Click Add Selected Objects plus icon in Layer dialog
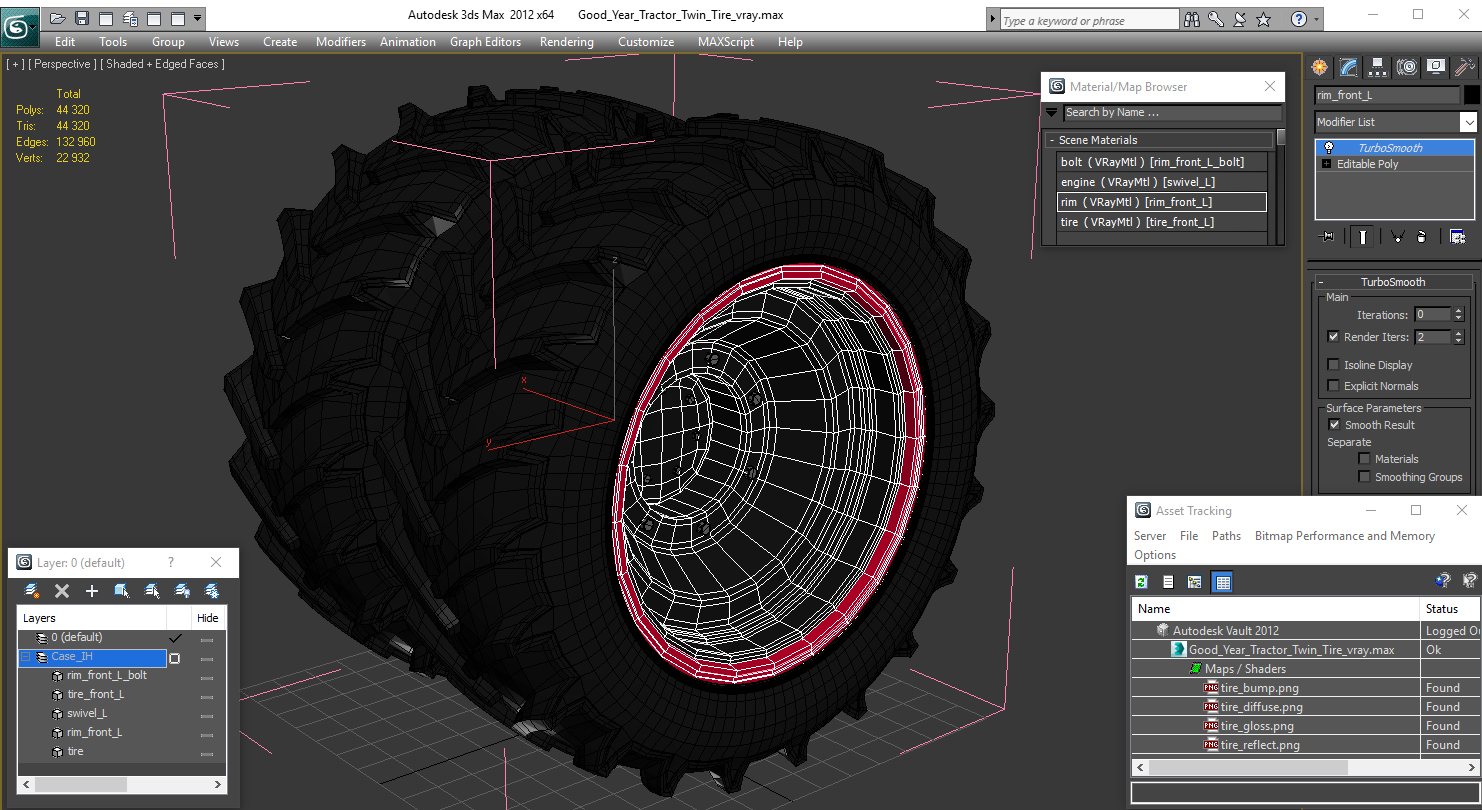Image resolution: width=1482 pixels, height=810 pixels. pyautogui.click(x=91, y=591)
